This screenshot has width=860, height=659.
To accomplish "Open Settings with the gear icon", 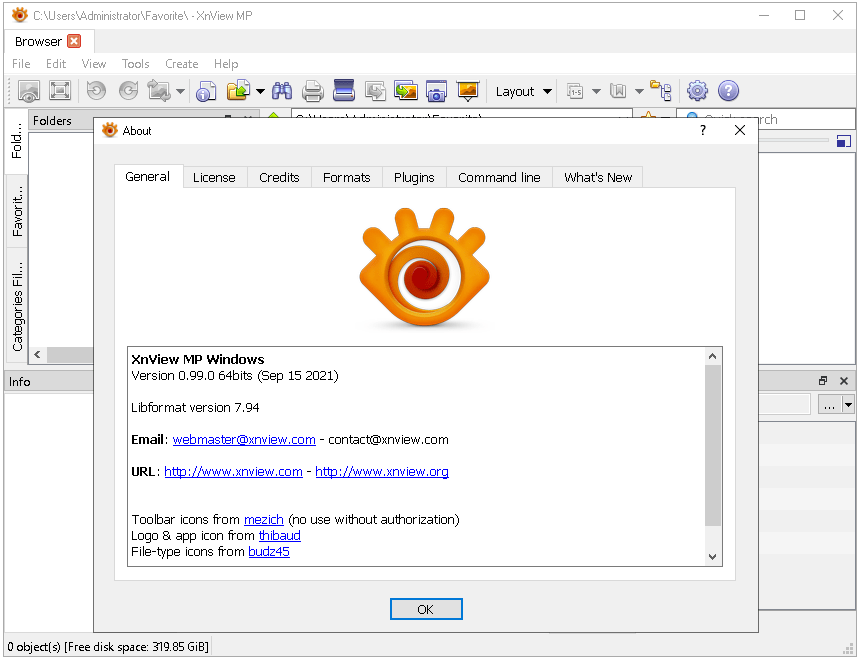I will (697, 90).
